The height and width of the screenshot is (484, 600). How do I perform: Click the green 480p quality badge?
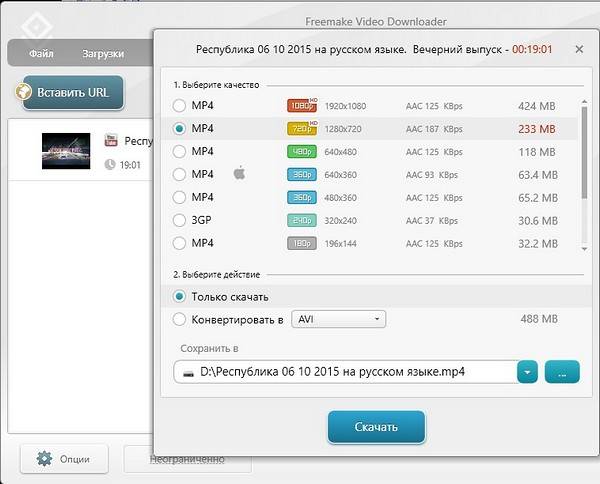click(x=302, y=152)
